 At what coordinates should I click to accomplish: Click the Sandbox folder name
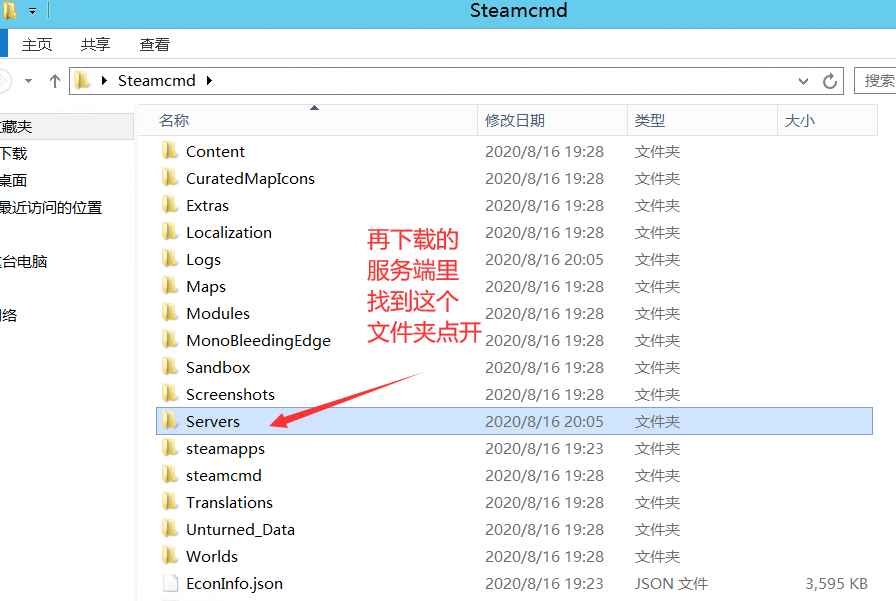(218, 367)
